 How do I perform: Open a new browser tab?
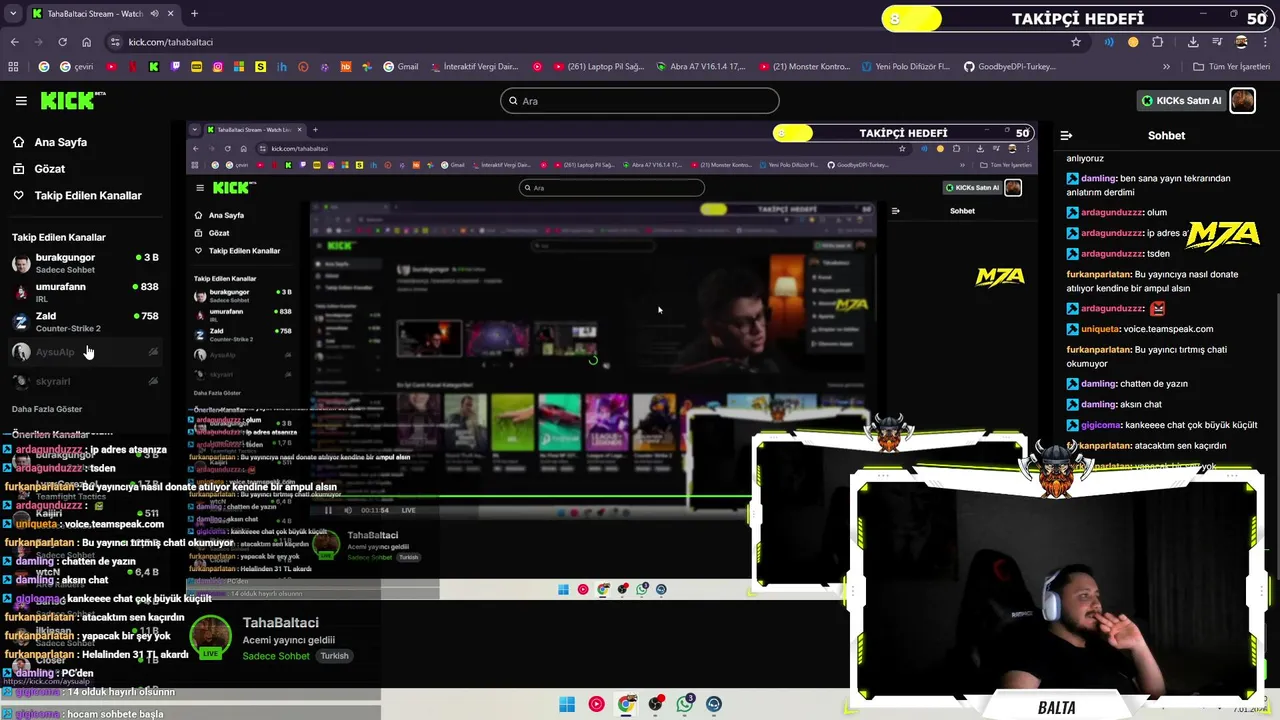click(x=194, y=14)
